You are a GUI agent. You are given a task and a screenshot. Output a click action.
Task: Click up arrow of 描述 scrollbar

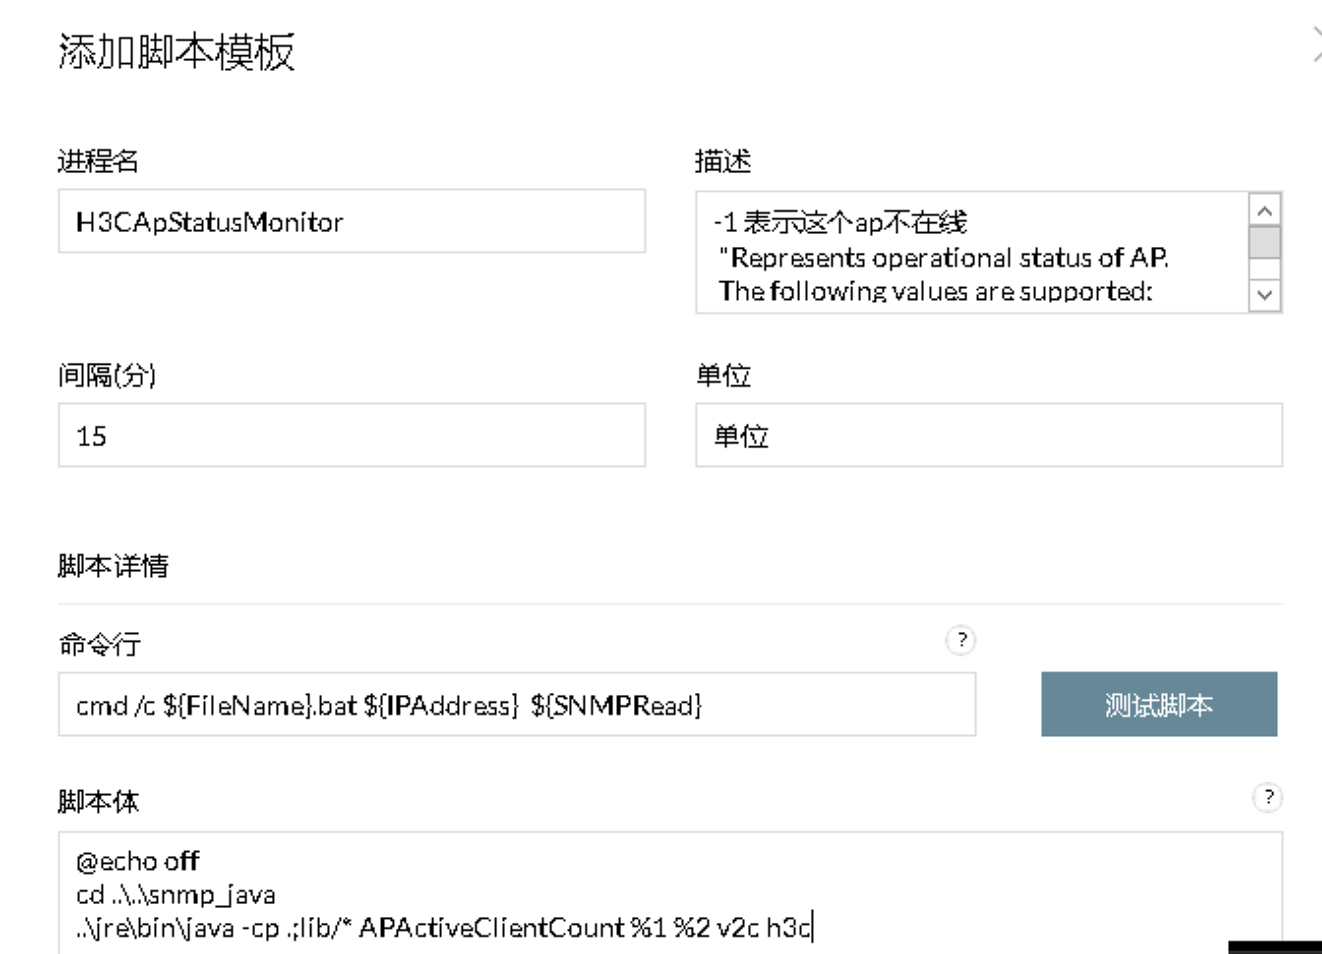1265,210
